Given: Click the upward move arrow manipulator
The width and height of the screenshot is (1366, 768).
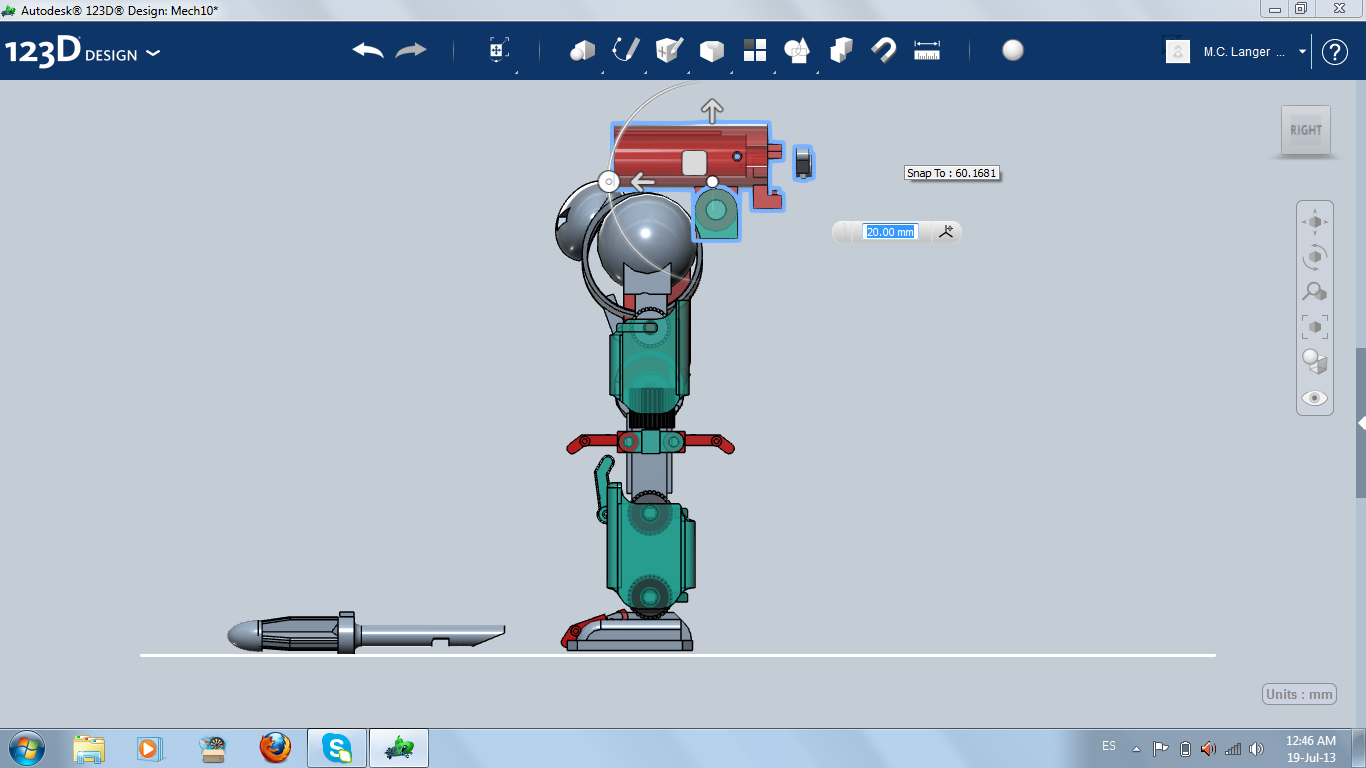Looking at the screenshot, I should coord(711,110).
